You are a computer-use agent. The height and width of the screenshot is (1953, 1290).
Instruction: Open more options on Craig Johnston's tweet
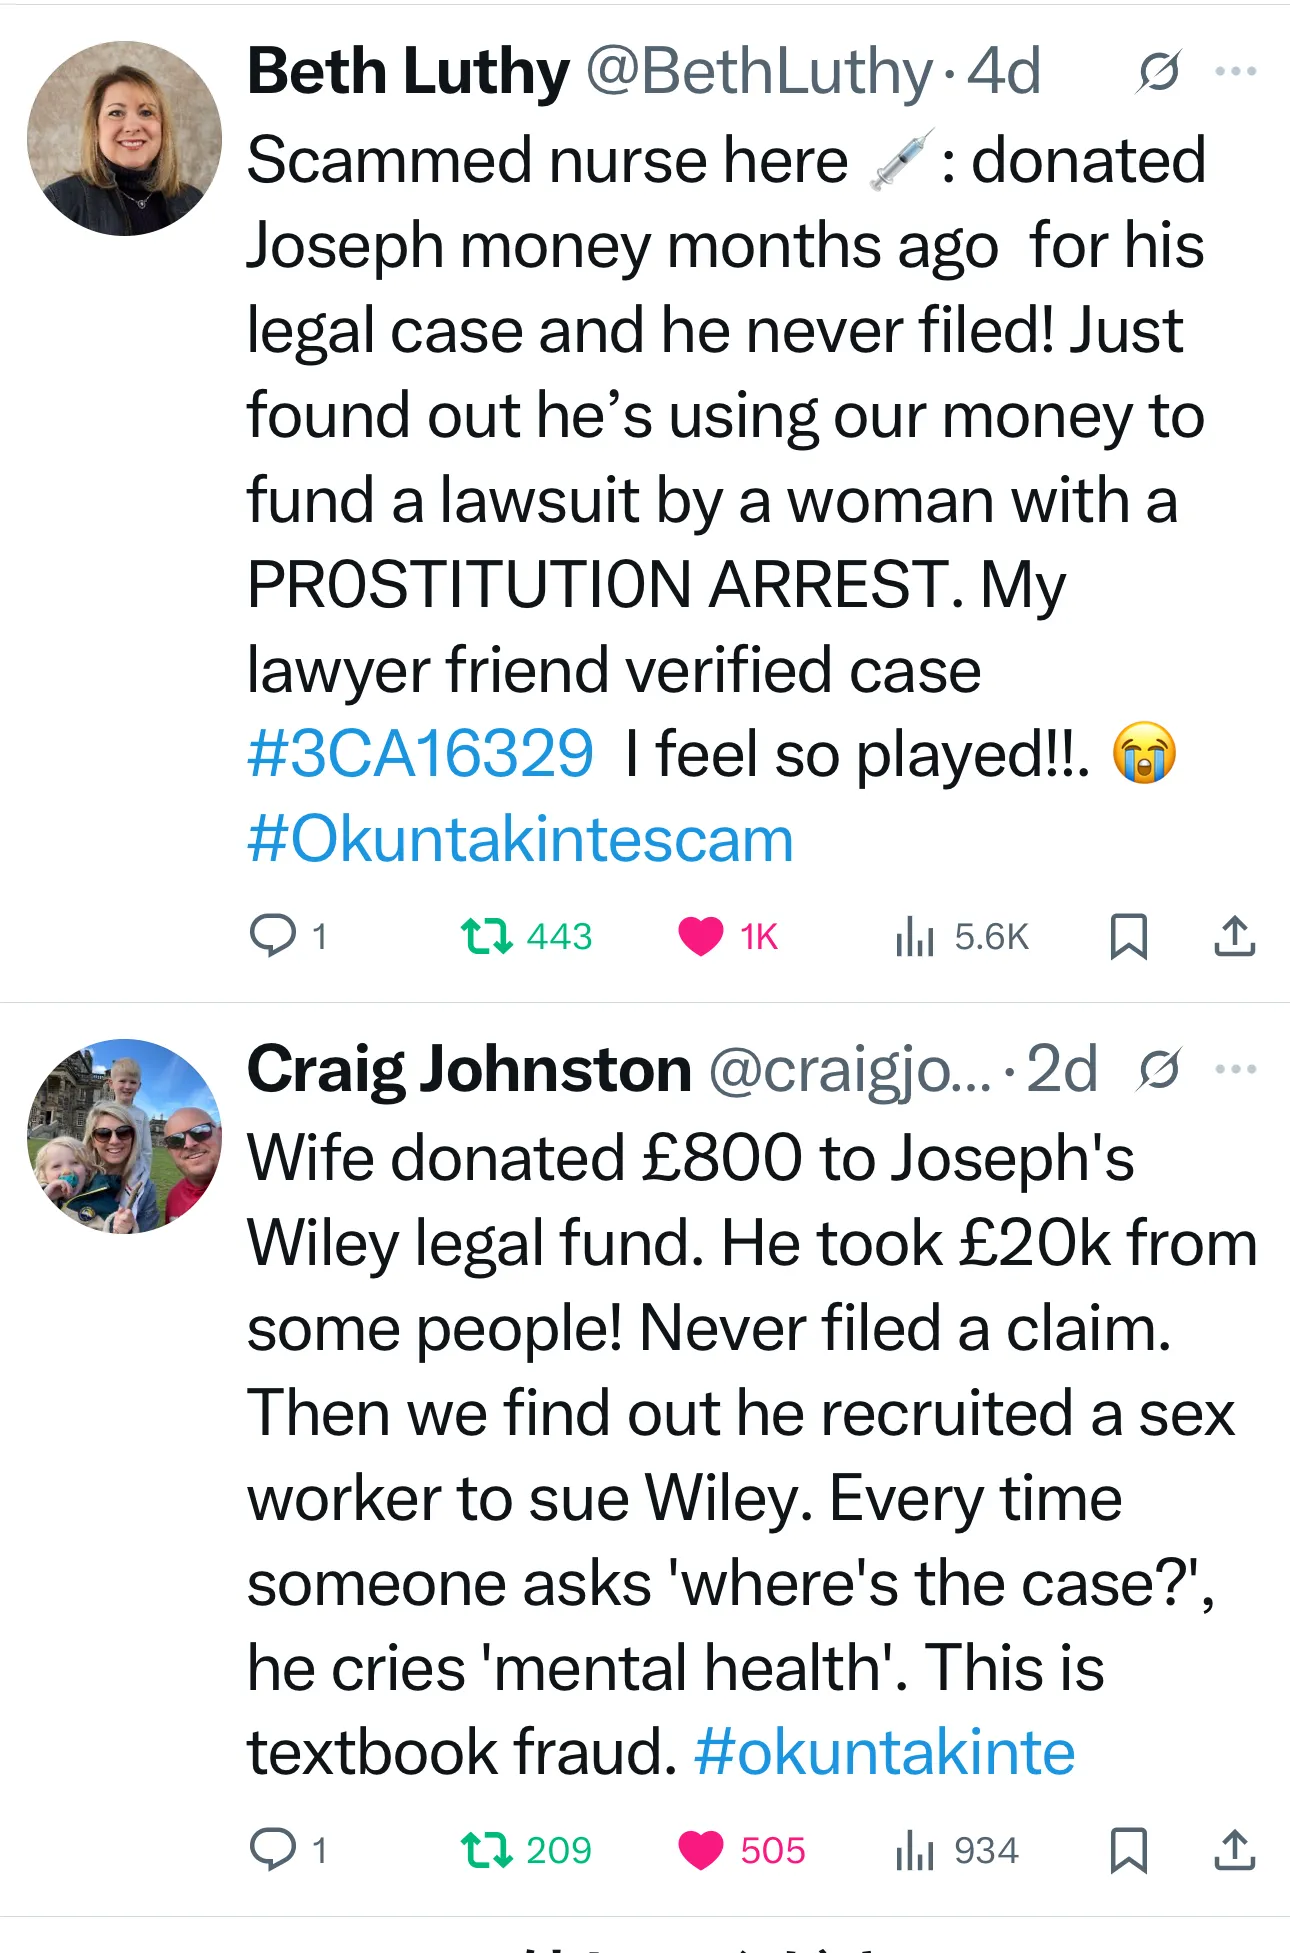[1236, 1069]
